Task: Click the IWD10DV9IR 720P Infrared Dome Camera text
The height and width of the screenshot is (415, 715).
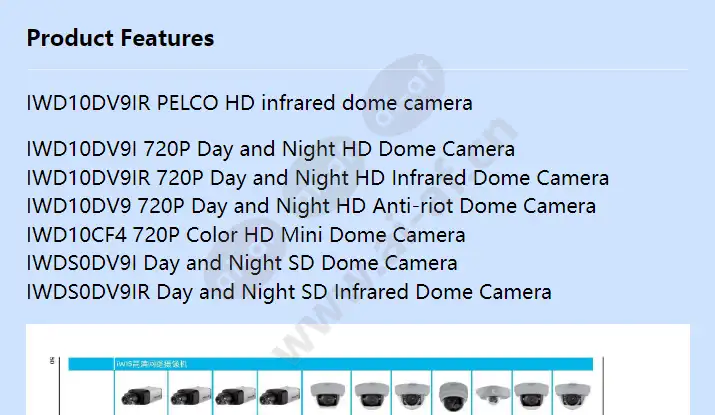Action: click(x=317, y=178)
